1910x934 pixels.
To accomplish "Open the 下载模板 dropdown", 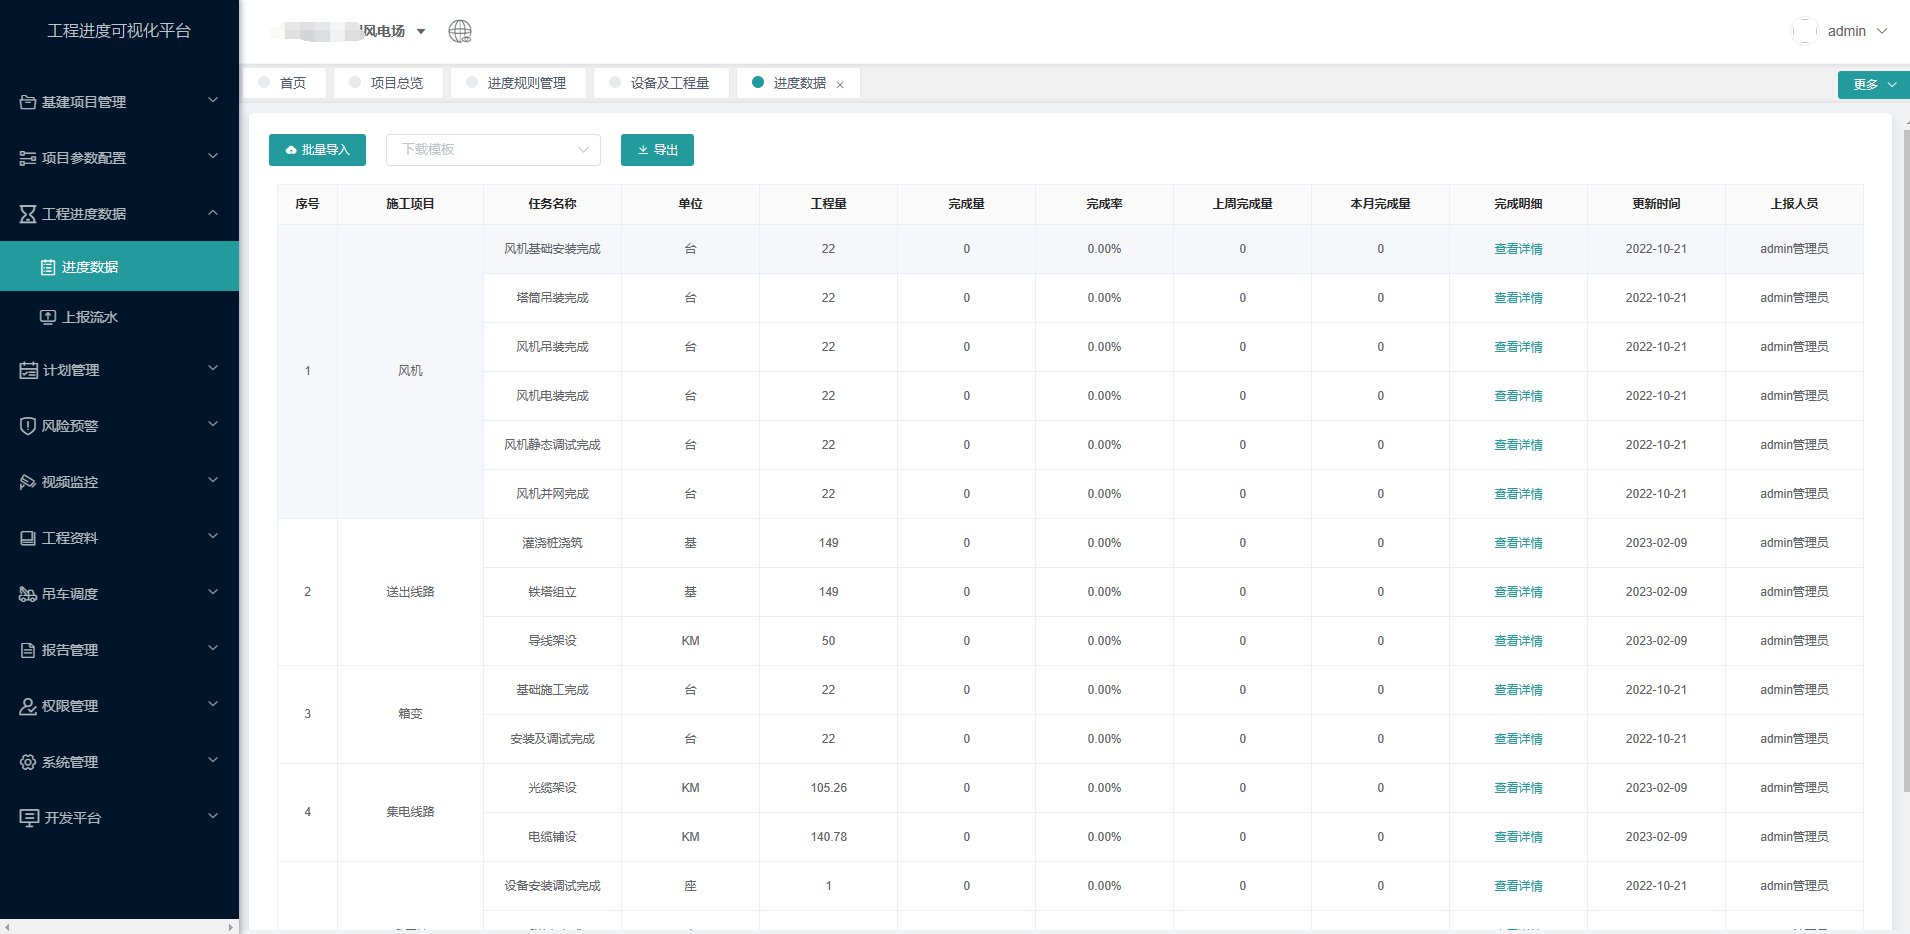I will click(494, 150).
